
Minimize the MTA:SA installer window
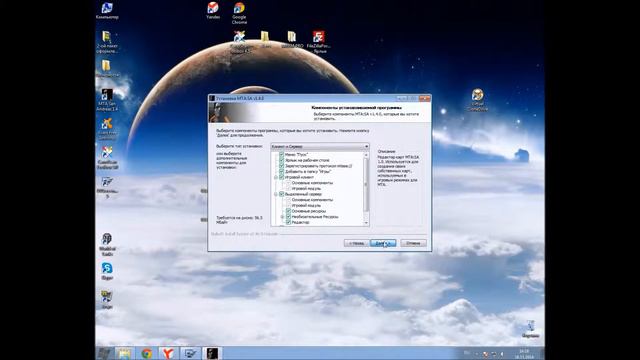402,98
